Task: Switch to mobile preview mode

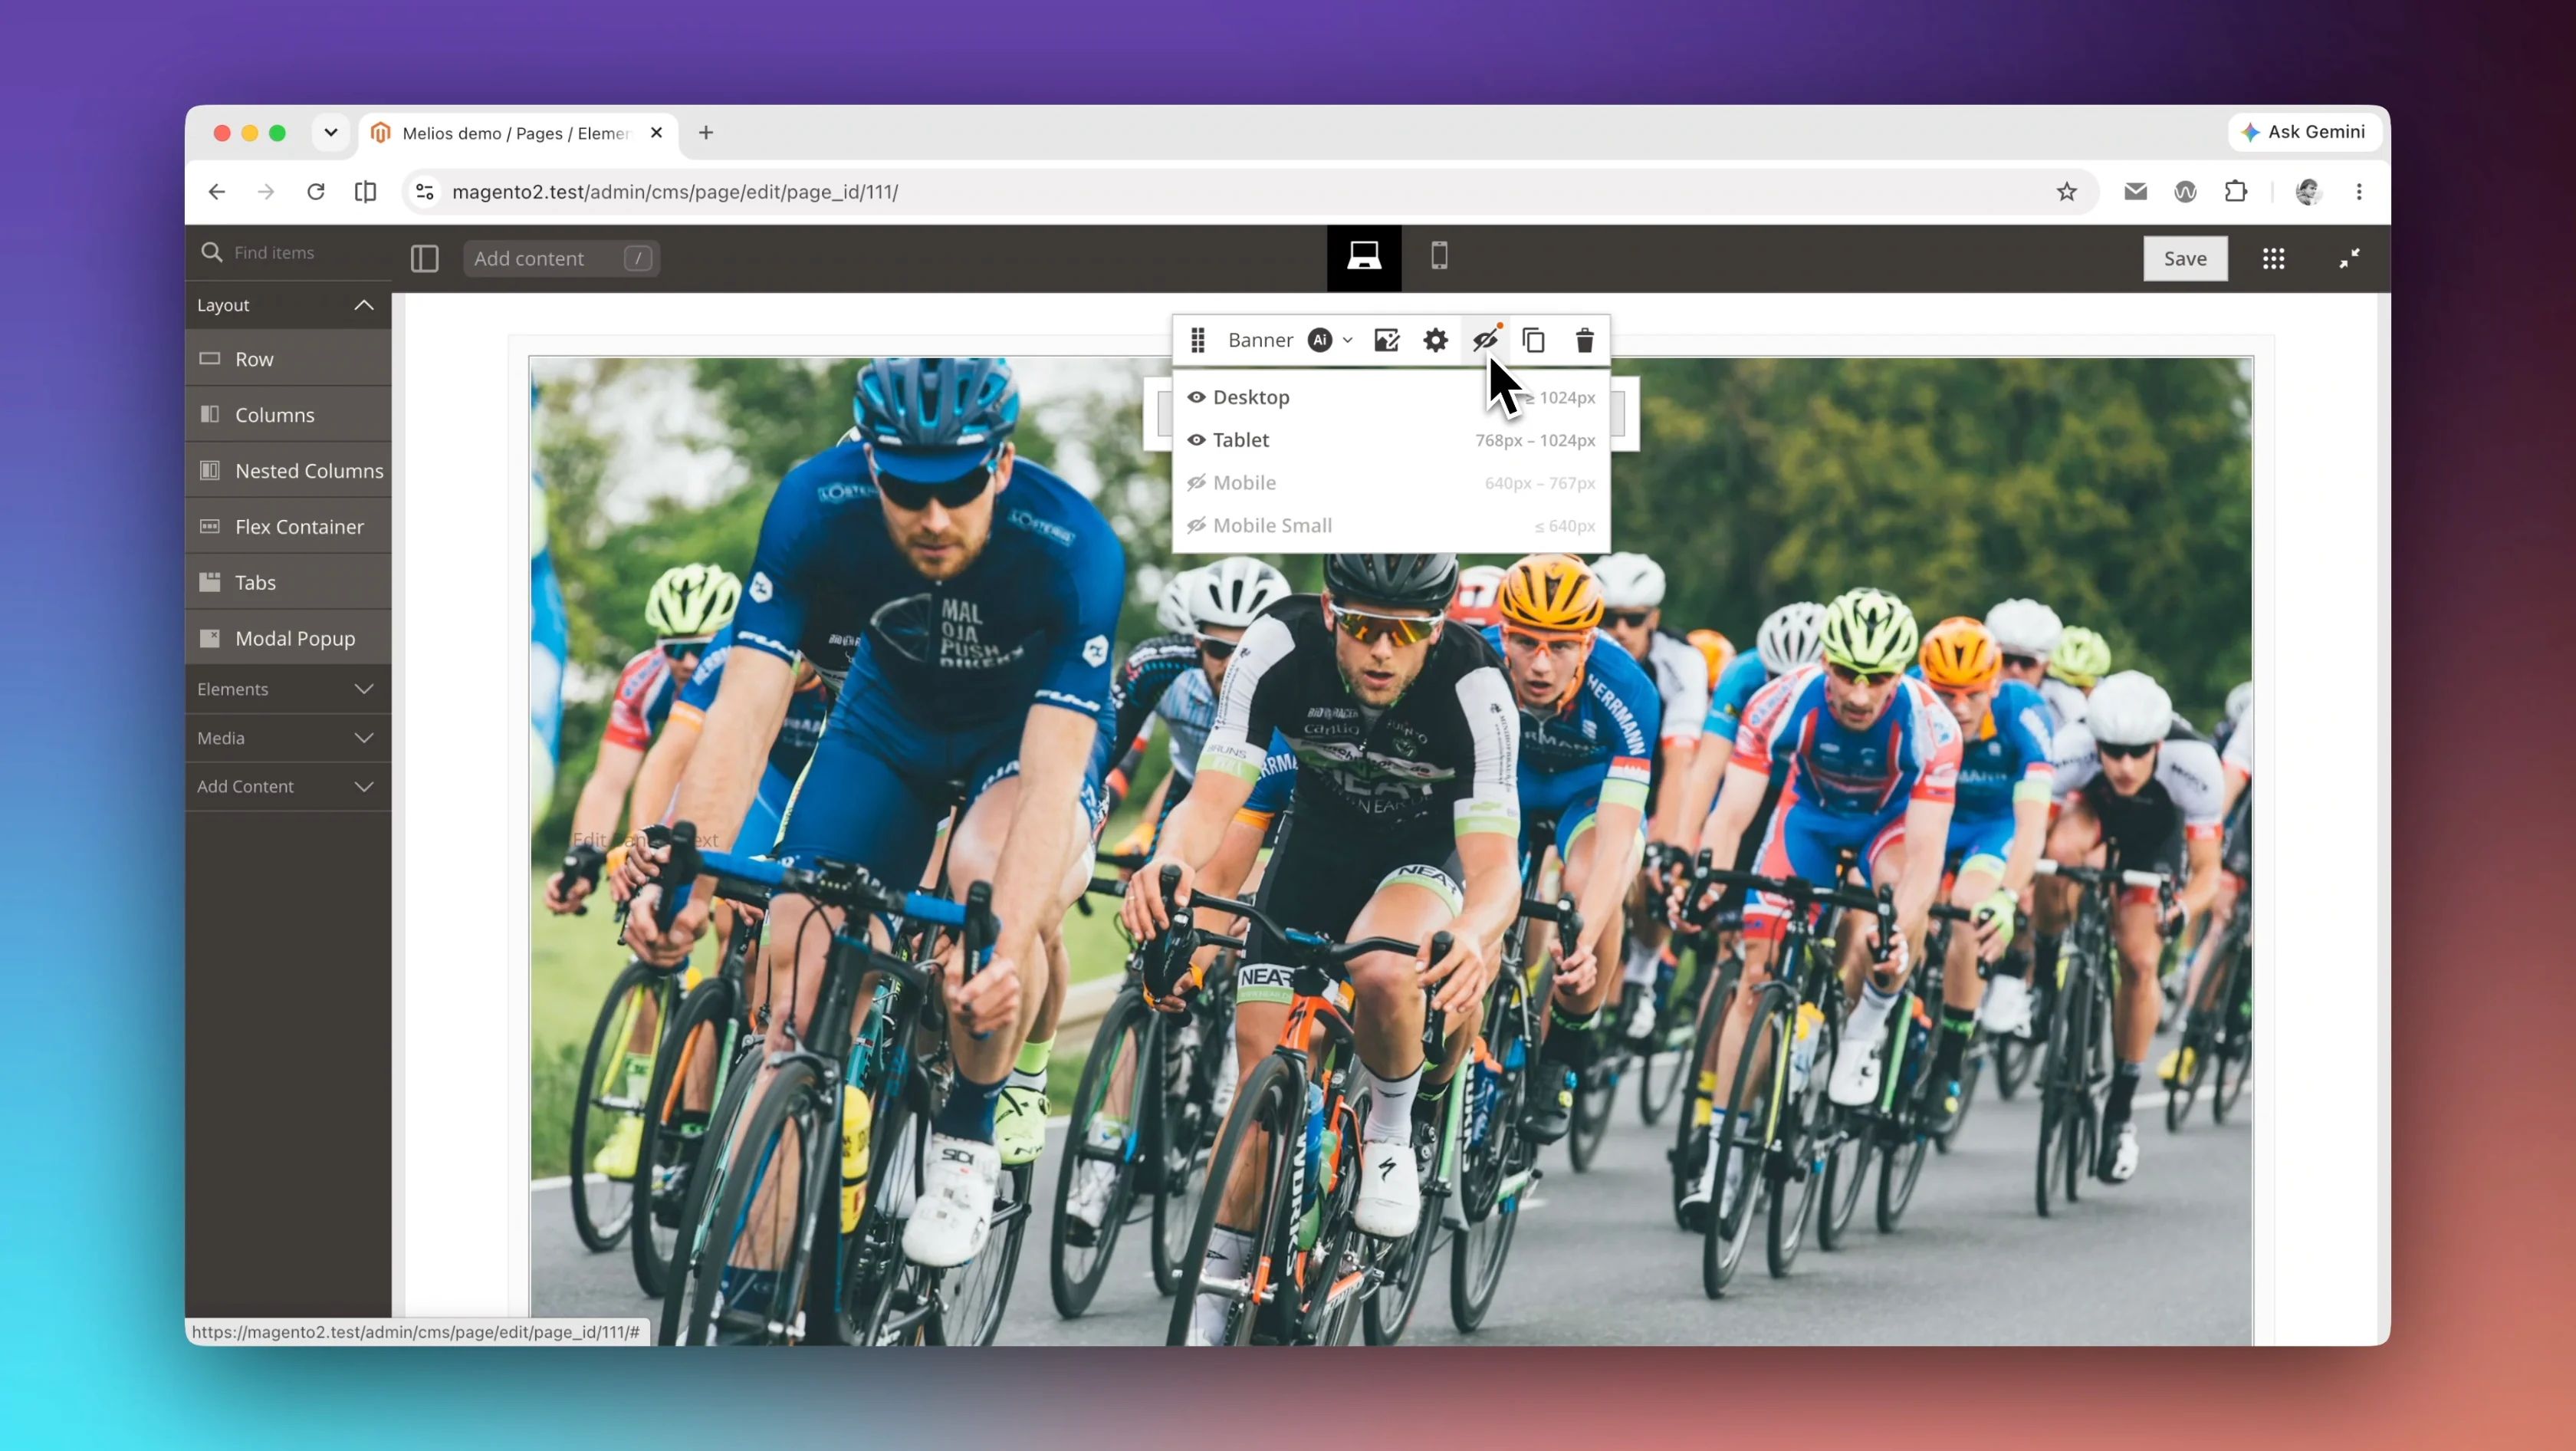Action: click(x=1439, y=257)
